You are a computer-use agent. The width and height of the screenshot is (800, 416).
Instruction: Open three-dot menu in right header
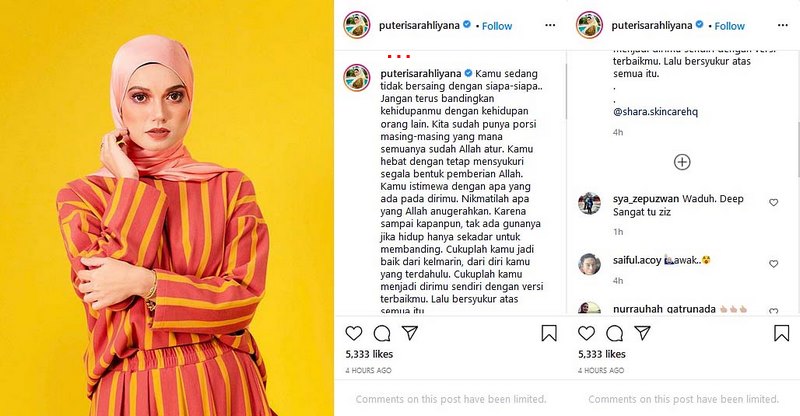[783, 25]
